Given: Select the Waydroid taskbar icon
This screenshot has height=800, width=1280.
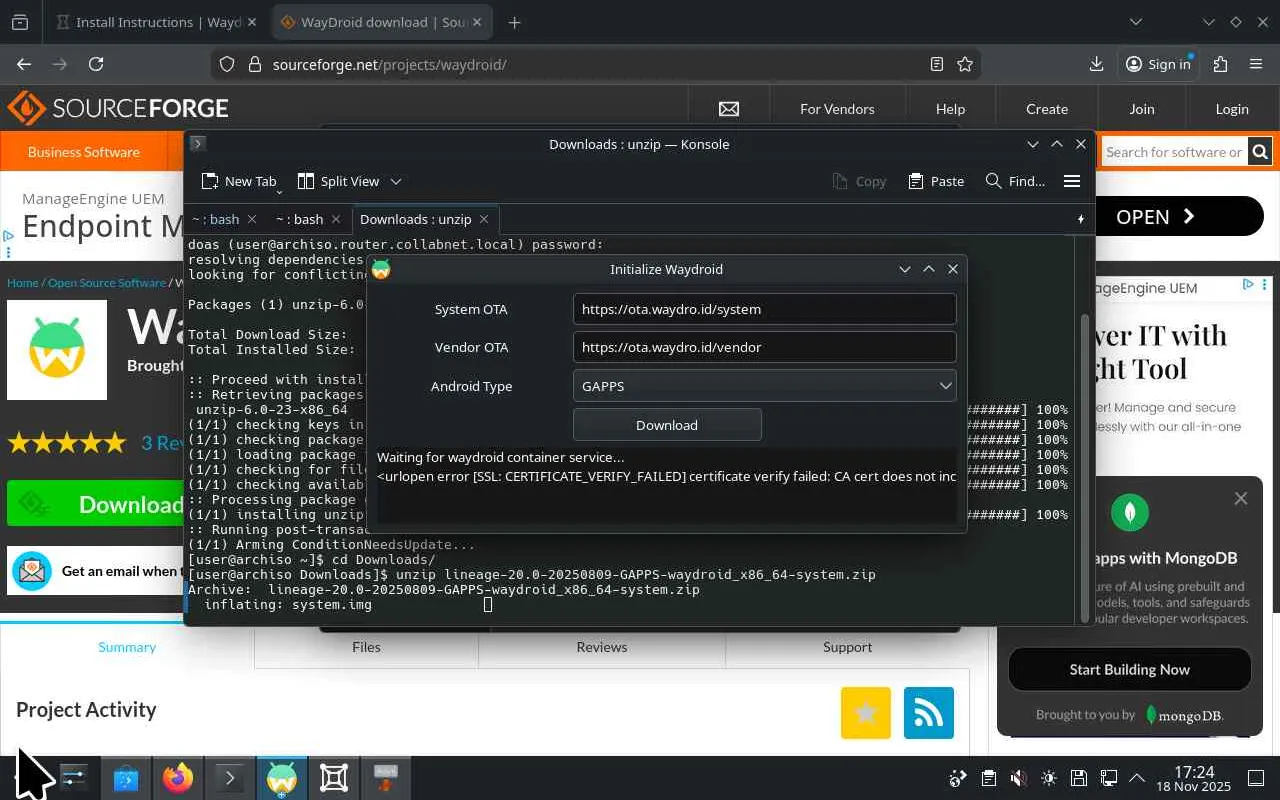Looking at the screenshot, I should pyautogui.click(x=282, y=778).
